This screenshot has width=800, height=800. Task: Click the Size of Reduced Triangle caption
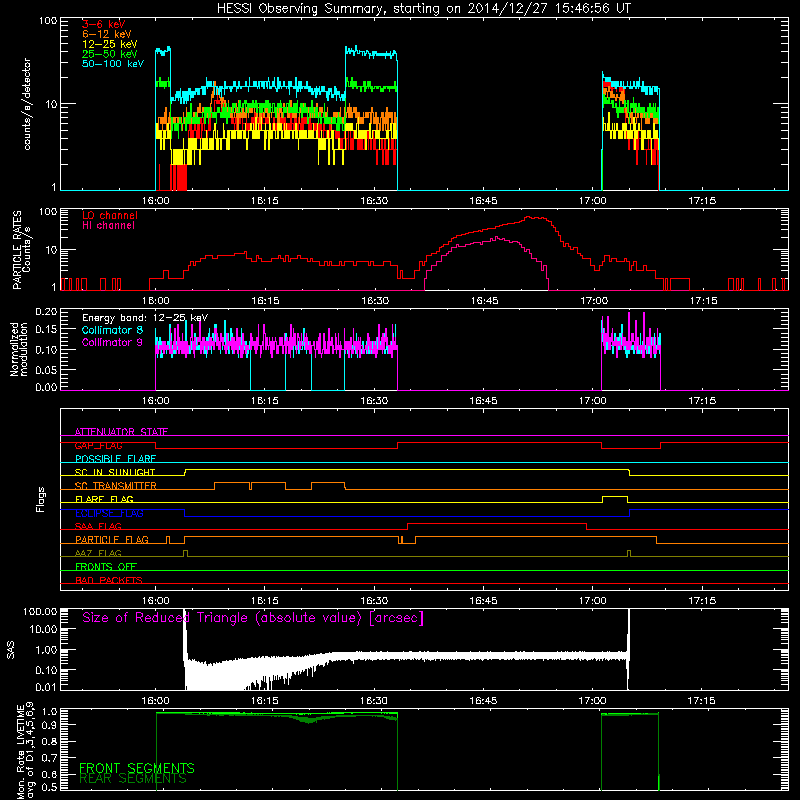[x=253, y=618]
